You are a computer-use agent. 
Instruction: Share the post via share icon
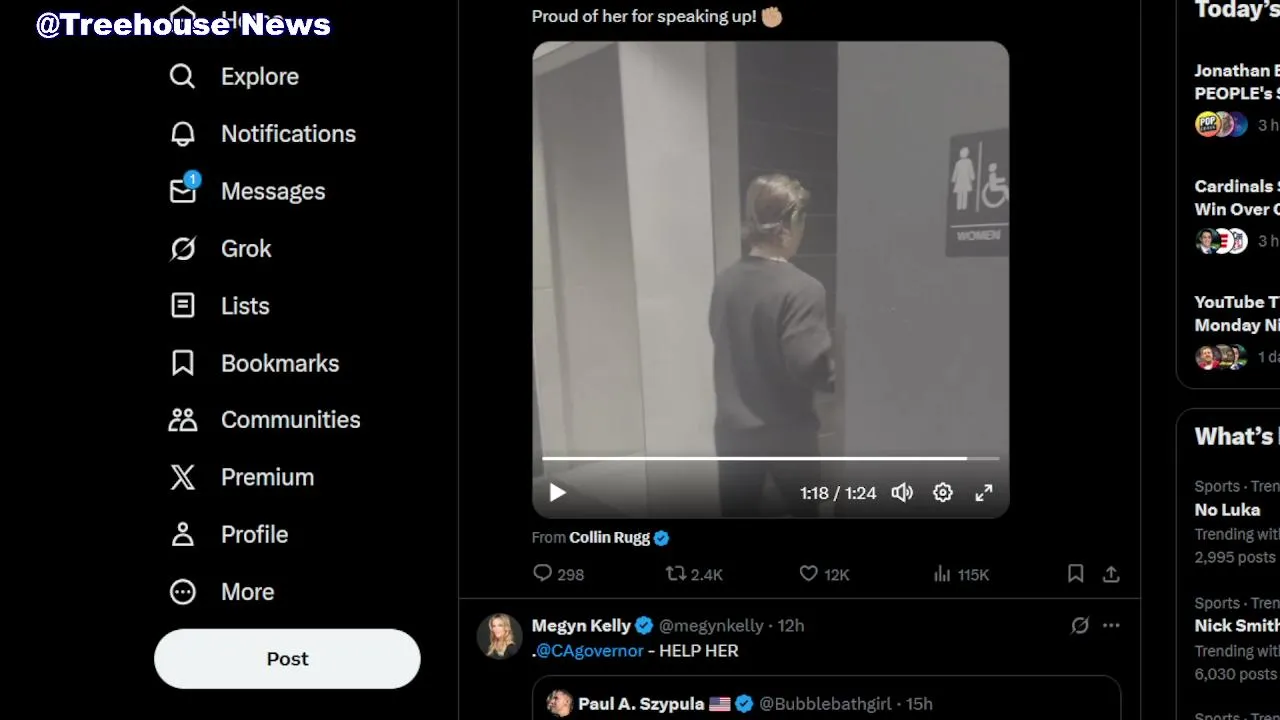(1111, 574)
